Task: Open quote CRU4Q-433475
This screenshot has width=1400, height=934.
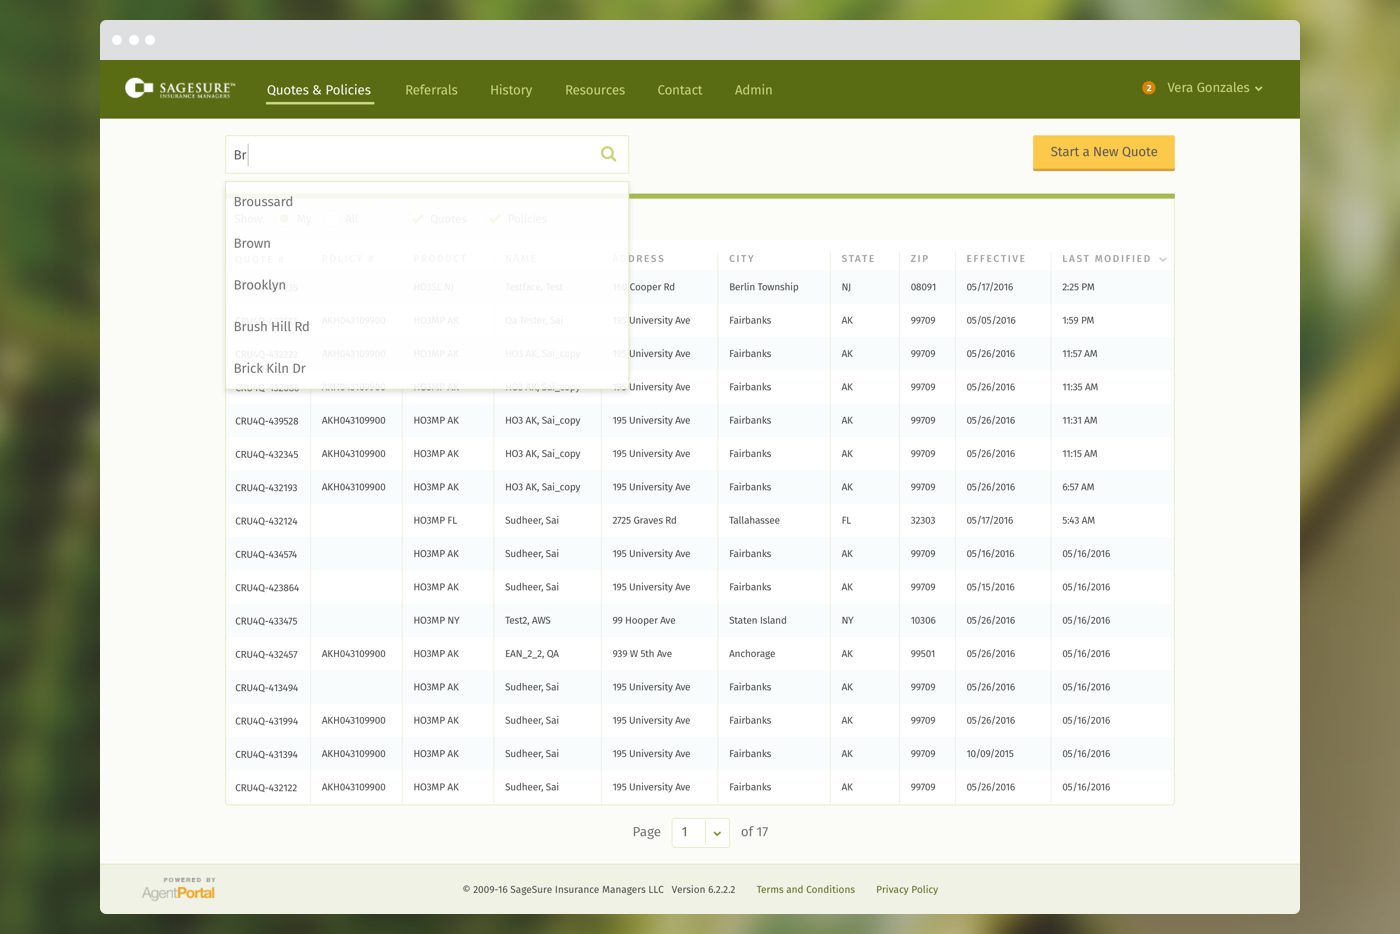Action: coord(266,621)
